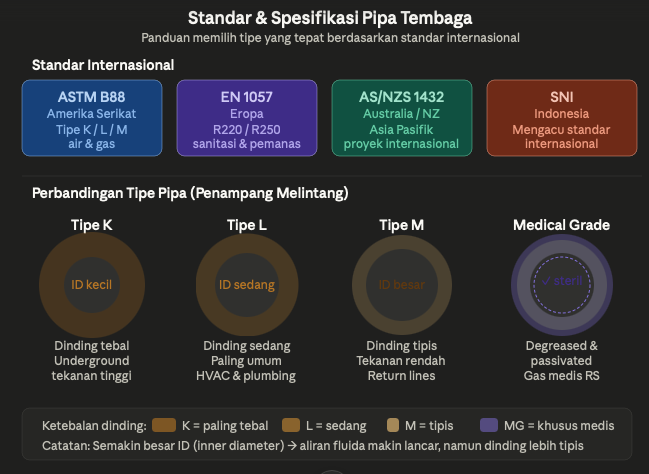Click the ID sedang center label
649x474 pixels.
coord(247,285)
